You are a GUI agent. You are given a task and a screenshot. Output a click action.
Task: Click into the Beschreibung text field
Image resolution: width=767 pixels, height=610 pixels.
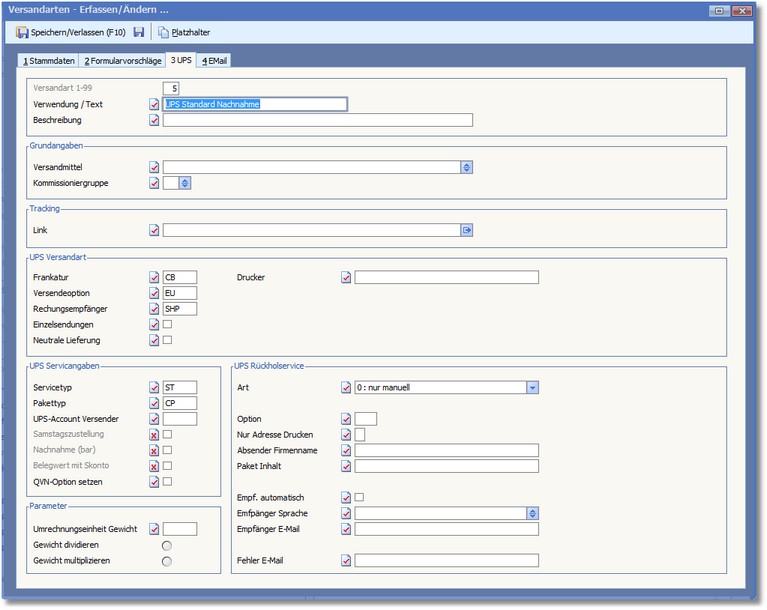click(317, 120)
